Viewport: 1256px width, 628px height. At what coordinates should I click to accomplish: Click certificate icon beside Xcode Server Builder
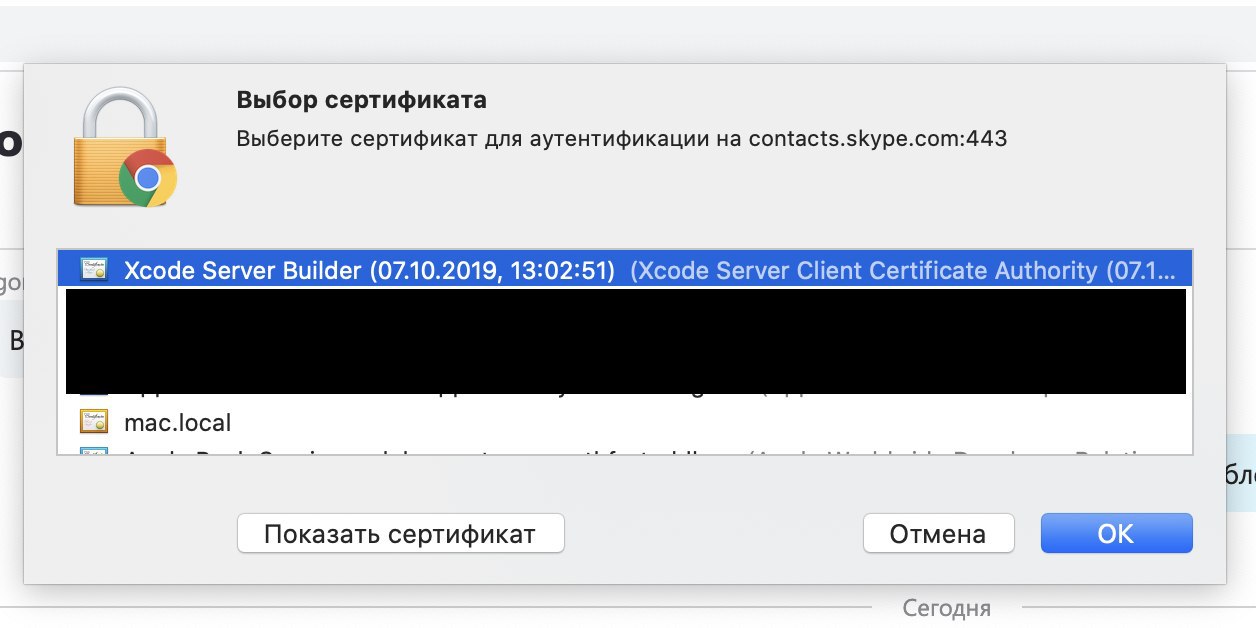94,270
